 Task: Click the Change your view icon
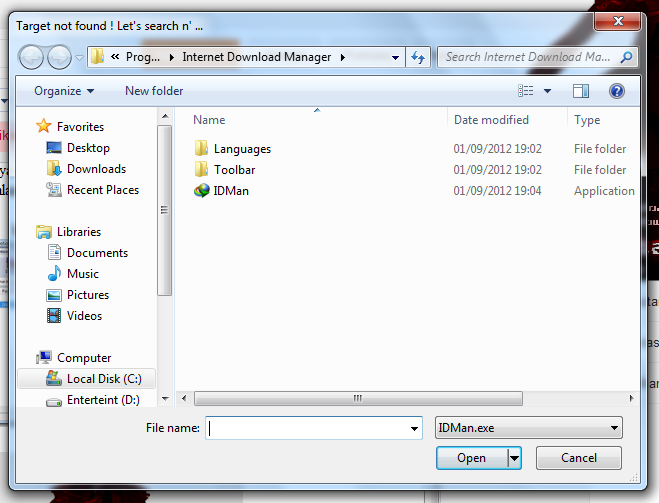click(x=526, y=91)
